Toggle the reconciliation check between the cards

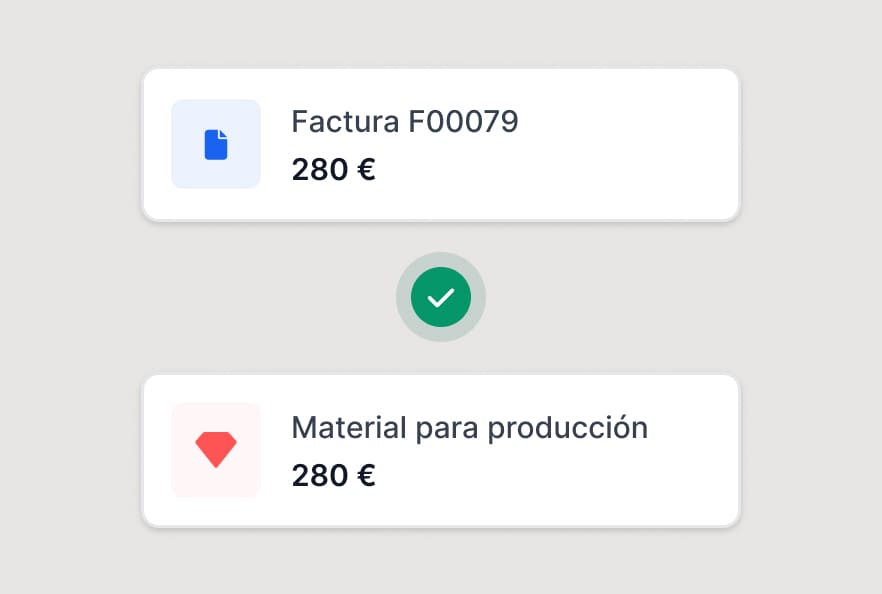tap(440, 297)
